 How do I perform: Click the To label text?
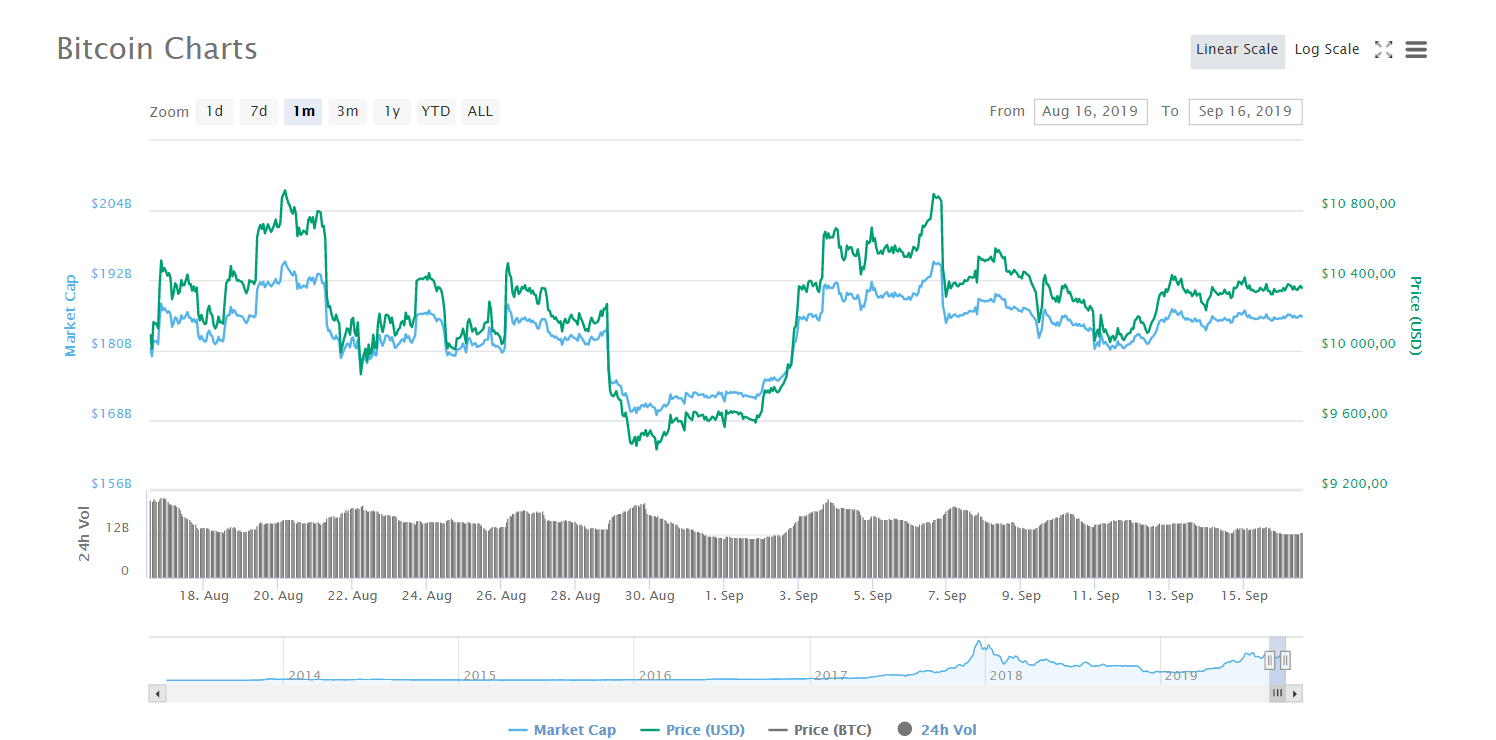(1170, 111)
